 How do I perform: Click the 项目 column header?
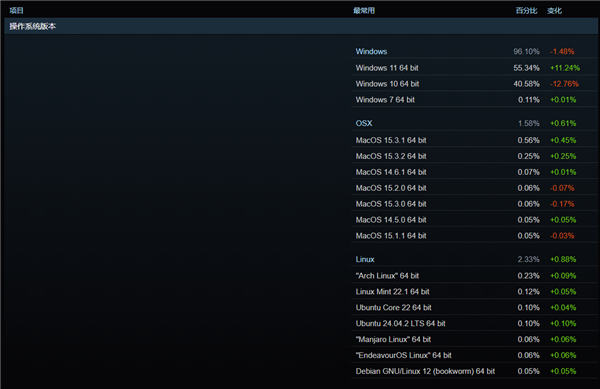pyautogui.click(x=16, y=11)
